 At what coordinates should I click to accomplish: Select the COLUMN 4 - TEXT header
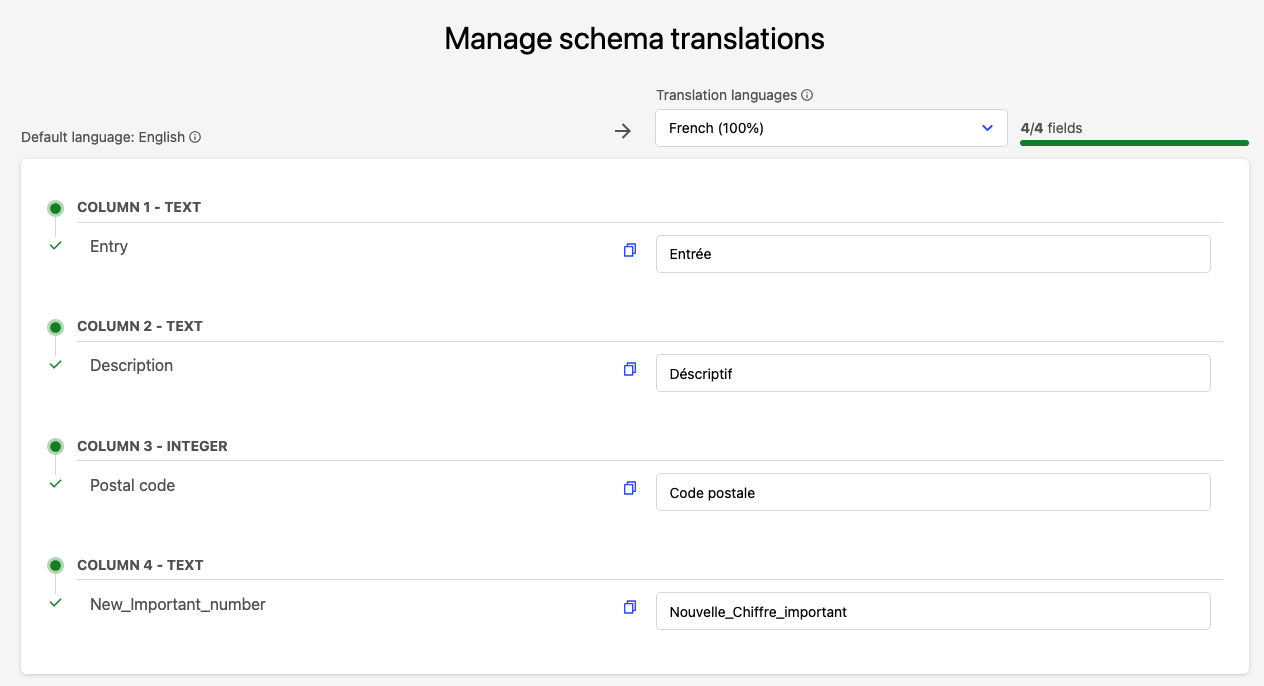point(140,565)
